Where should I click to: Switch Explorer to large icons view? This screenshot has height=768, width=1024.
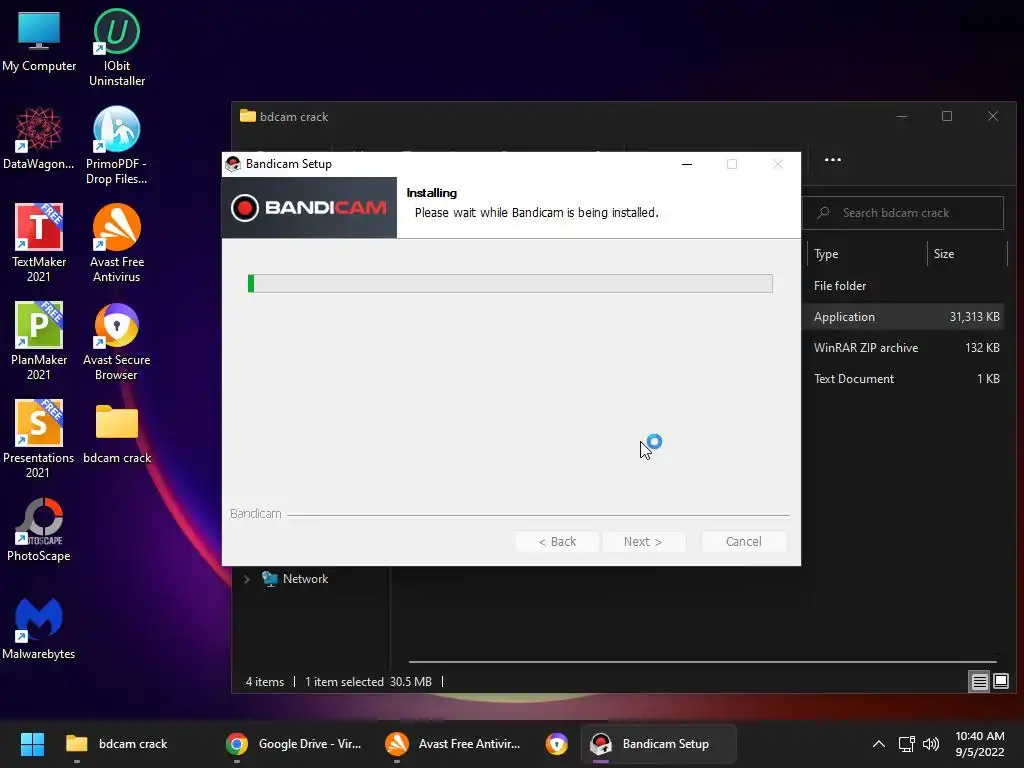tap(1000, 682)
